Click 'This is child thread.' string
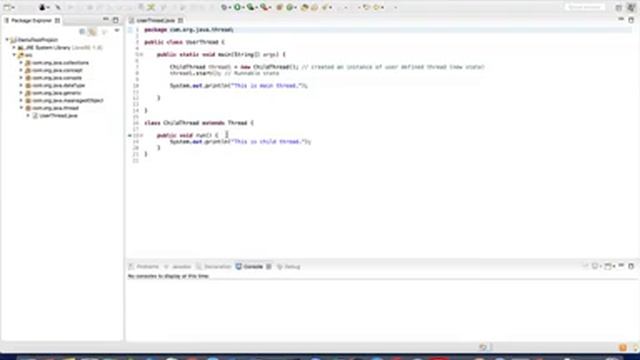640x360 pixels. 269,141
